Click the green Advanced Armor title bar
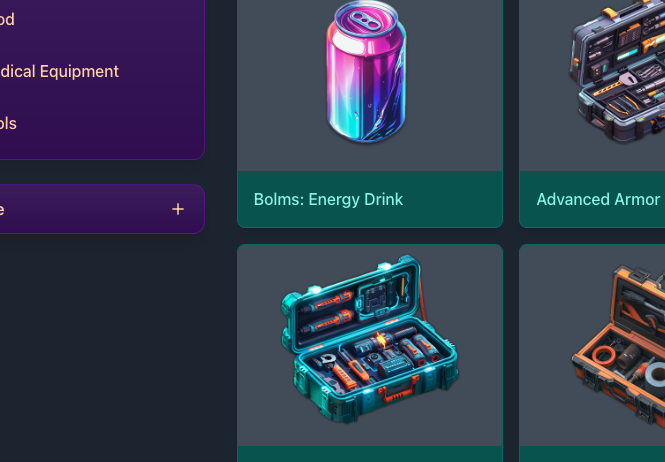The image size is (665, 462). tap(592, 199)
